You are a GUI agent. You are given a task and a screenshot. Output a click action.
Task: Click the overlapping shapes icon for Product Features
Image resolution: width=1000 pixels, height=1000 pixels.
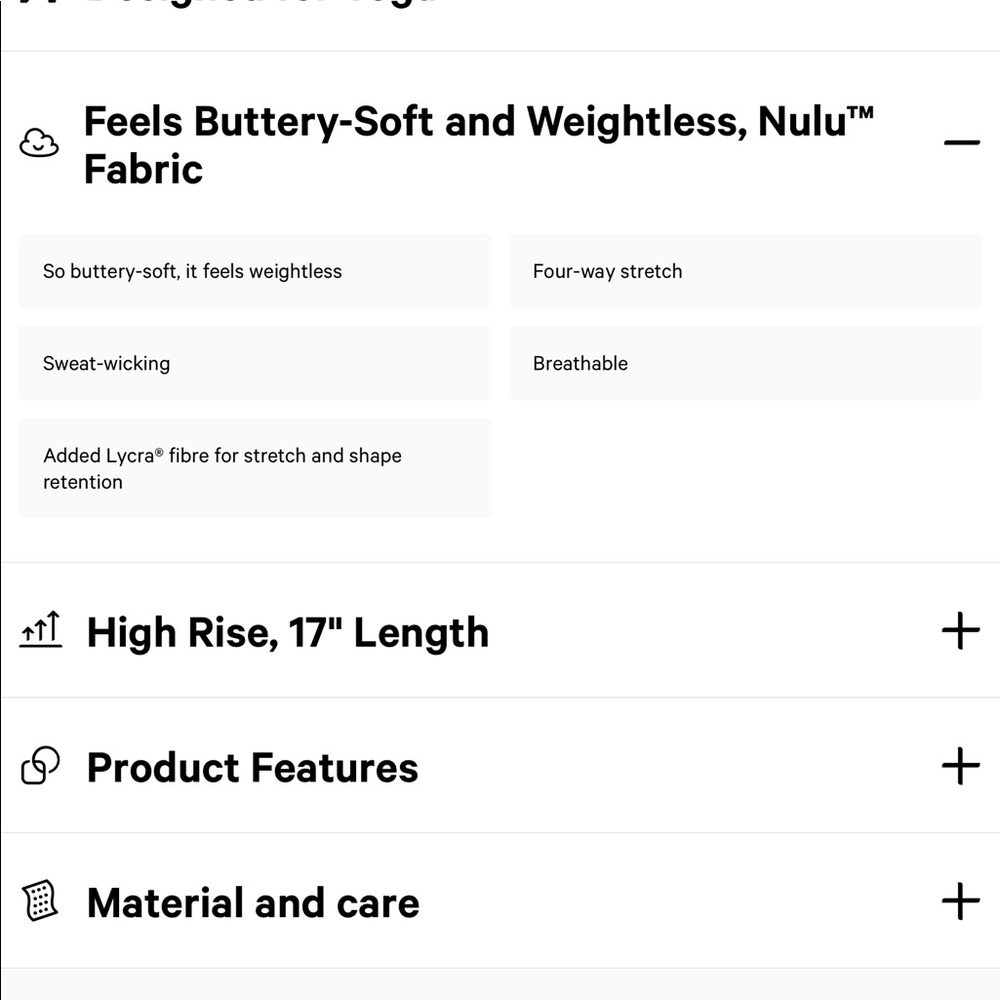tap(40, 765)
